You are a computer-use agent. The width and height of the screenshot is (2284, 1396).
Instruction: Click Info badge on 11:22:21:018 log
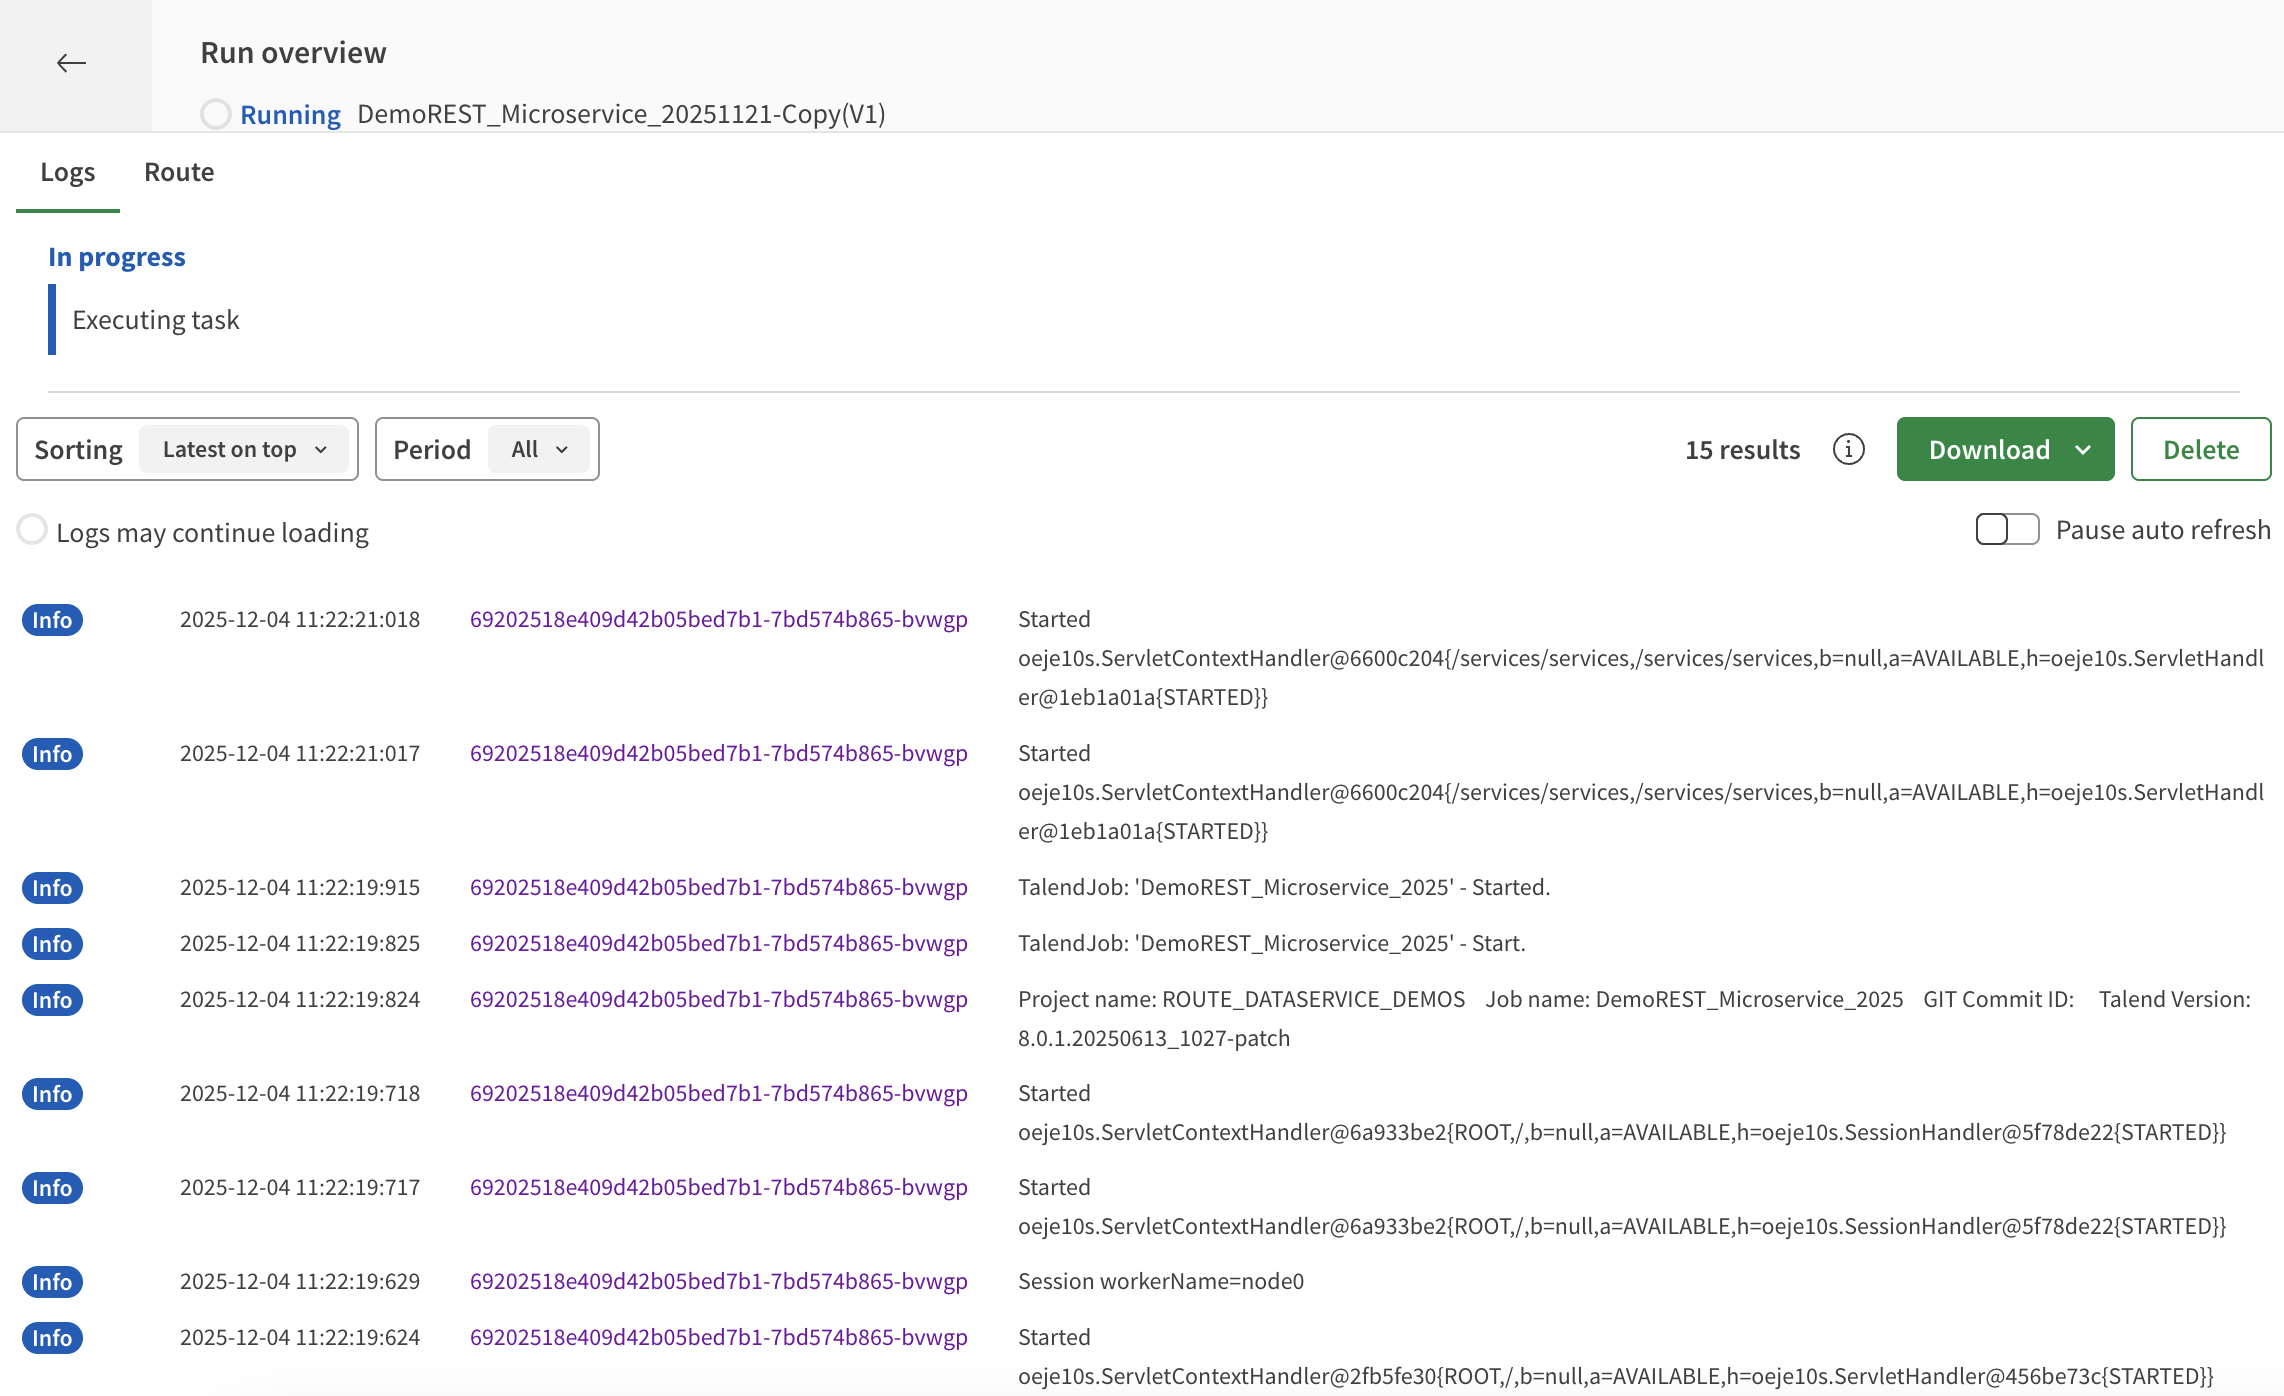[x=52, y=620]
